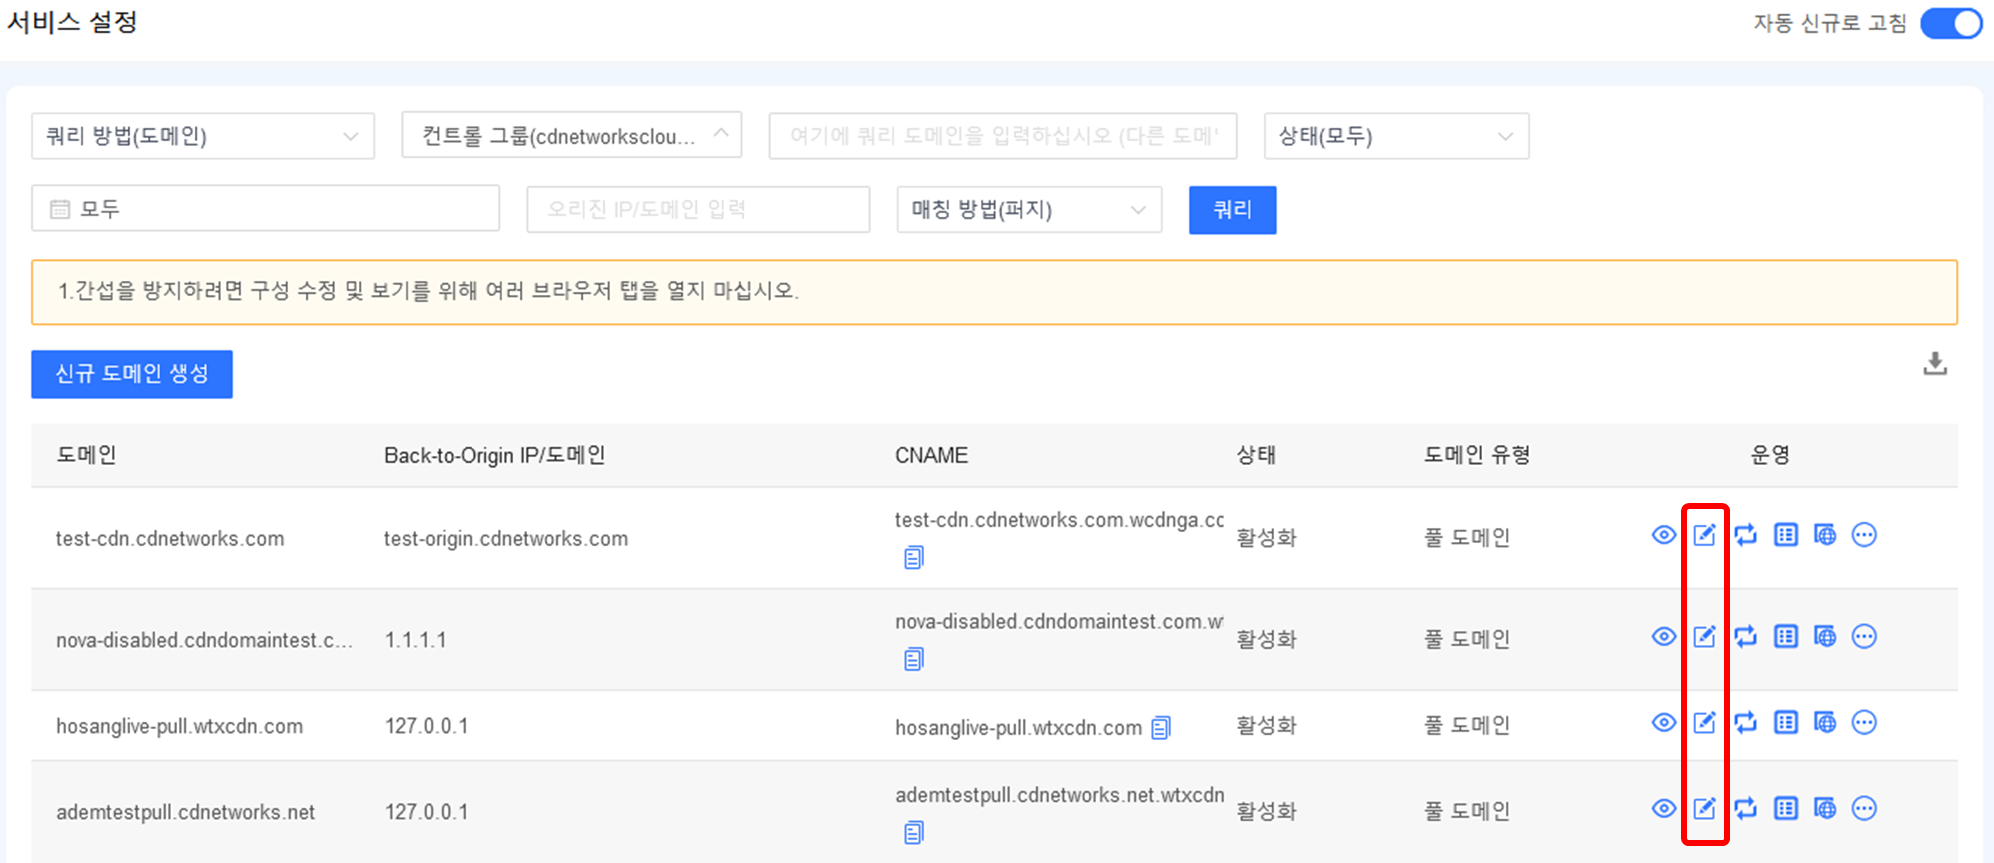1994x863 pixels.
Task: View test-cdn.cdnetworks.com with eye icon
Action: (x=1664, y=535)
